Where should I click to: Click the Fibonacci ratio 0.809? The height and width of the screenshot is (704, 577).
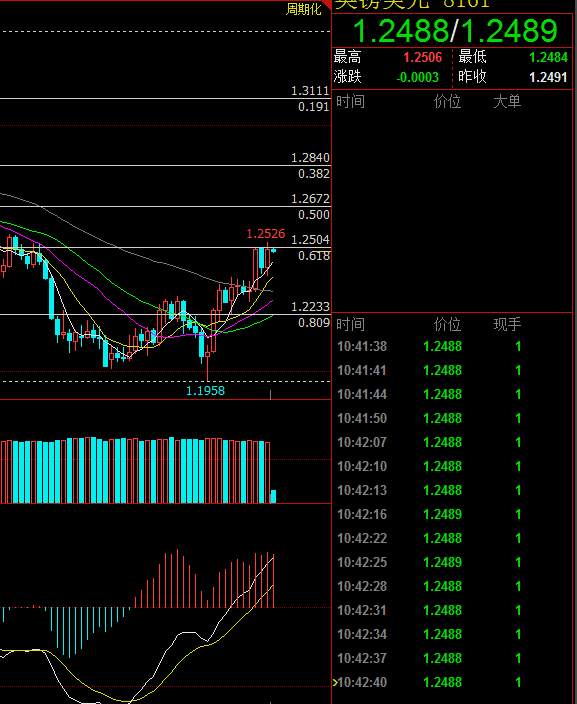314,322
